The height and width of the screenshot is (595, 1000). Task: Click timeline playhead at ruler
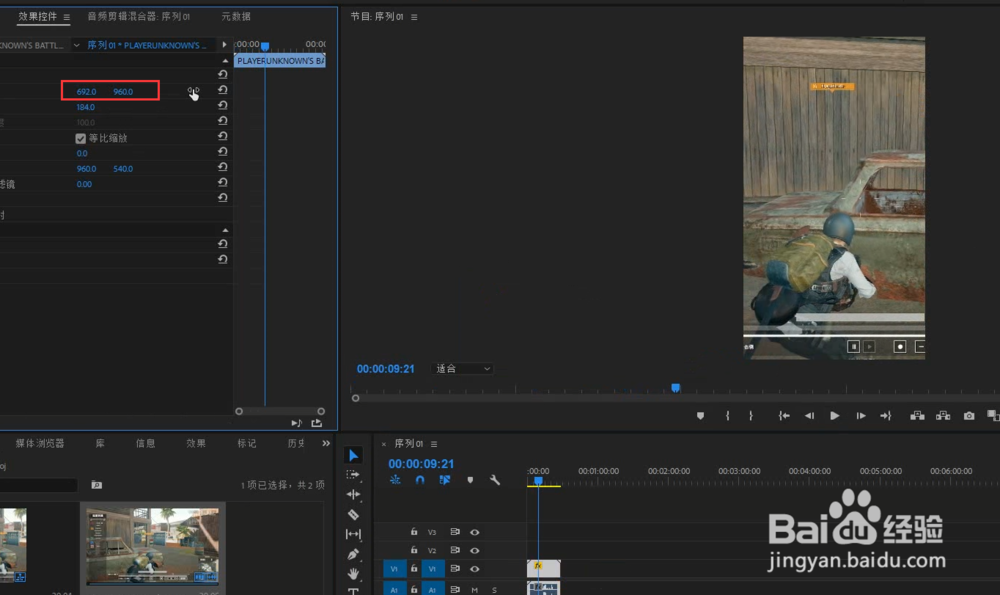pyautogui.click(x=538, y=480)
